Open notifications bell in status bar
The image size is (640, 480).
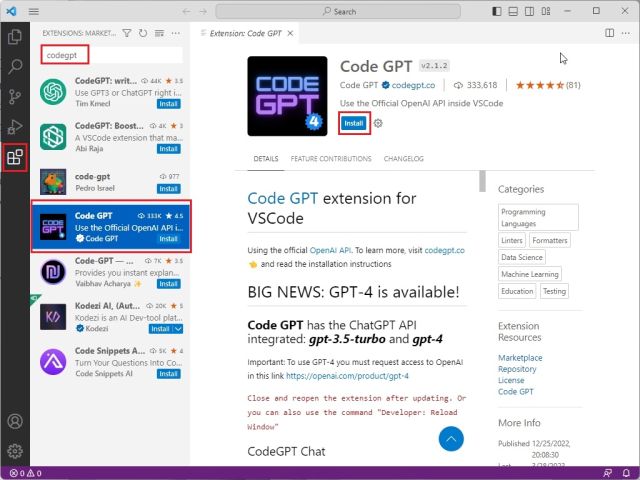click(x=626, y=473)
